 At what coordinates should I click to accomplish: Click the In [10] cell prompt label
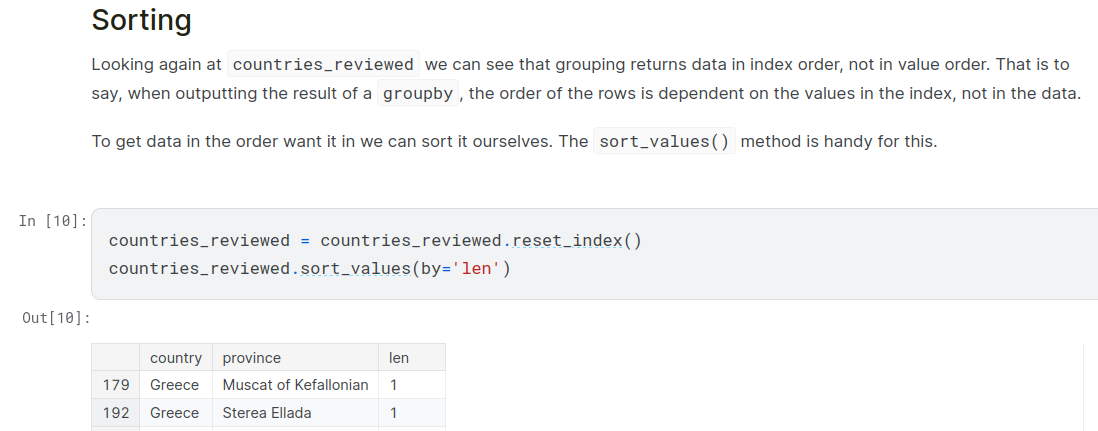point(52,220)
